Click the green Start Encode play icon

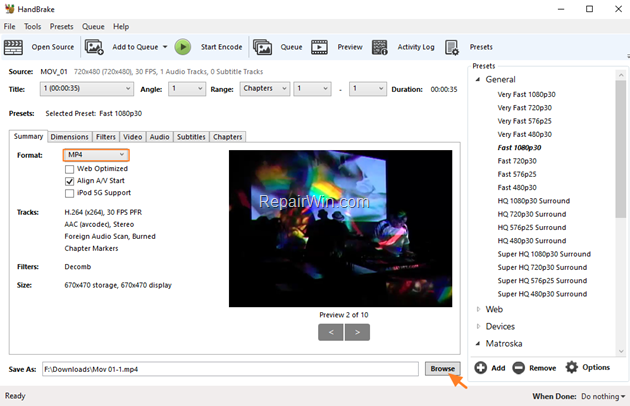[183, 47]
